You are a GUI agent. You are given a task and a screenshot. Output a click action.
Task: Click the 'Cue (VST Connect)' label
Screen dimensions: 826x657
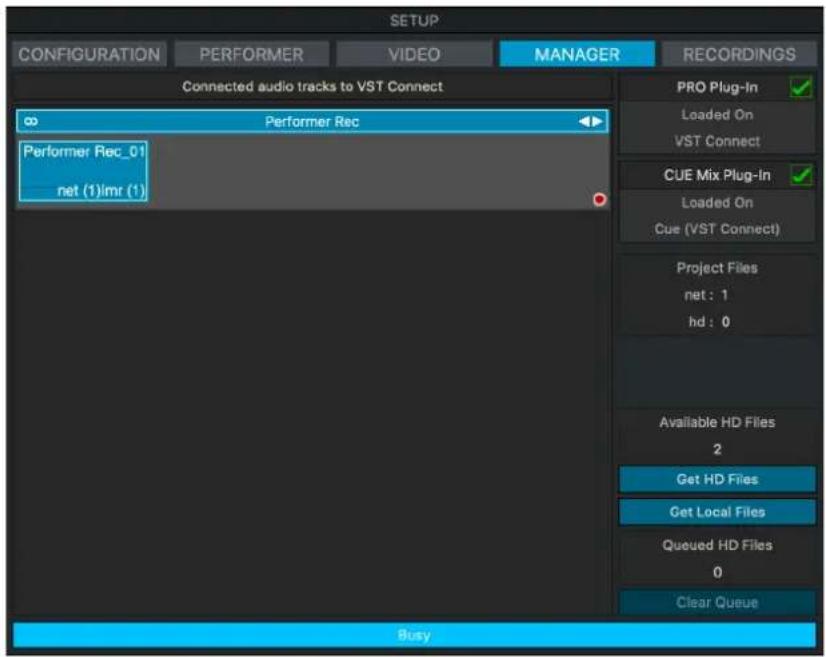717,229
